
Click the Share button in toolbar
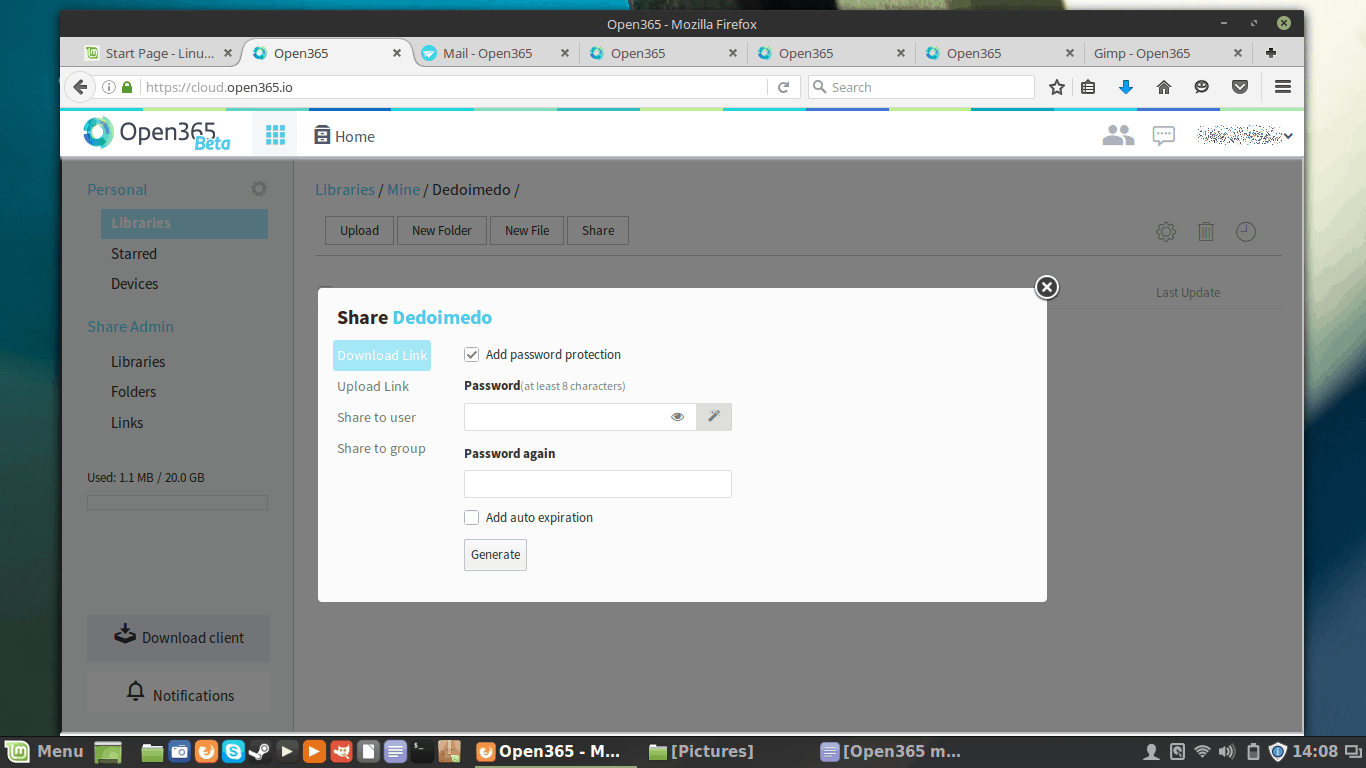coord(598,230)
